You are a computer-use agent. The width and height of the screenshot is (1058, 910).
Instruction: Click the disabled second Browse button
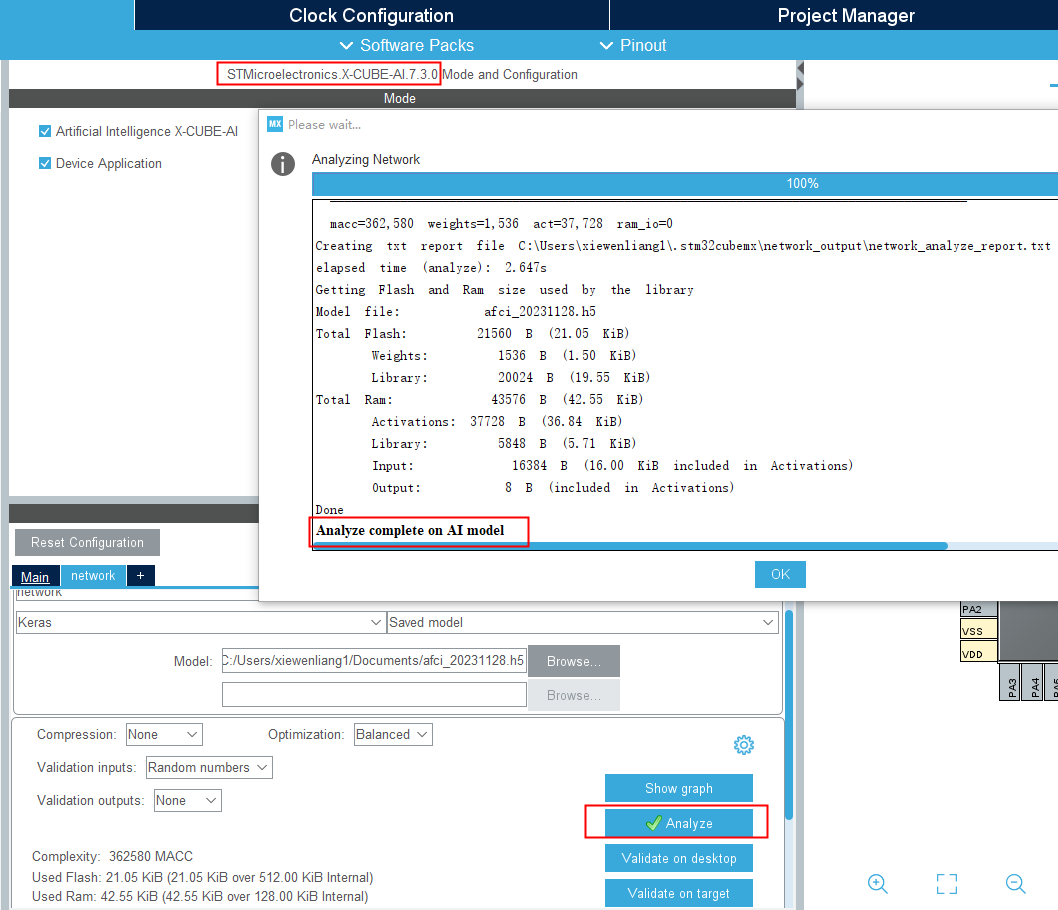tap(574, 695)
